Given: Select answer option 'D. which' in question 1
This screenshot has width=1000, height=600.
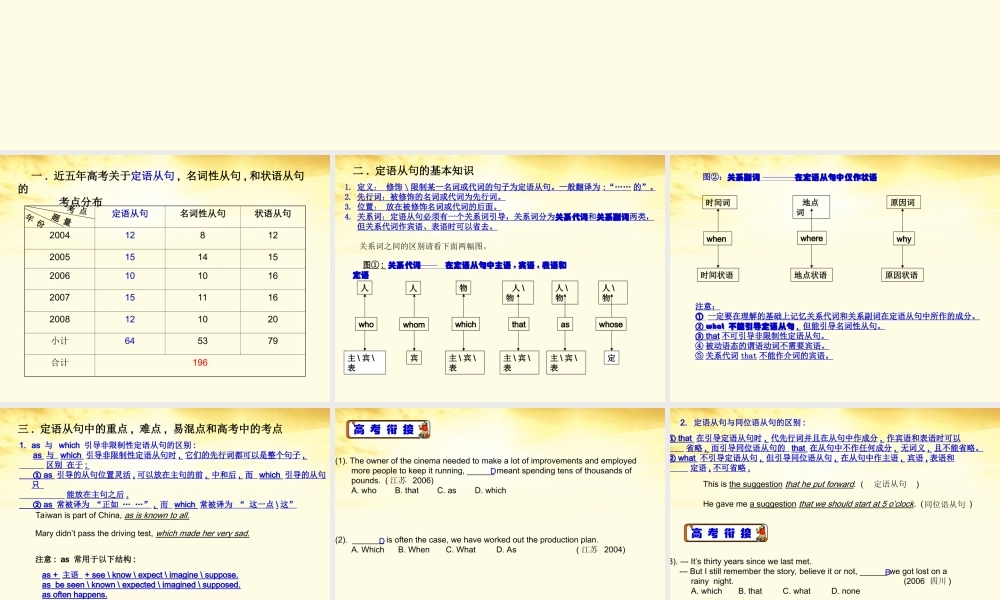Looking at the screenshot, I should (x=490, y=490).
